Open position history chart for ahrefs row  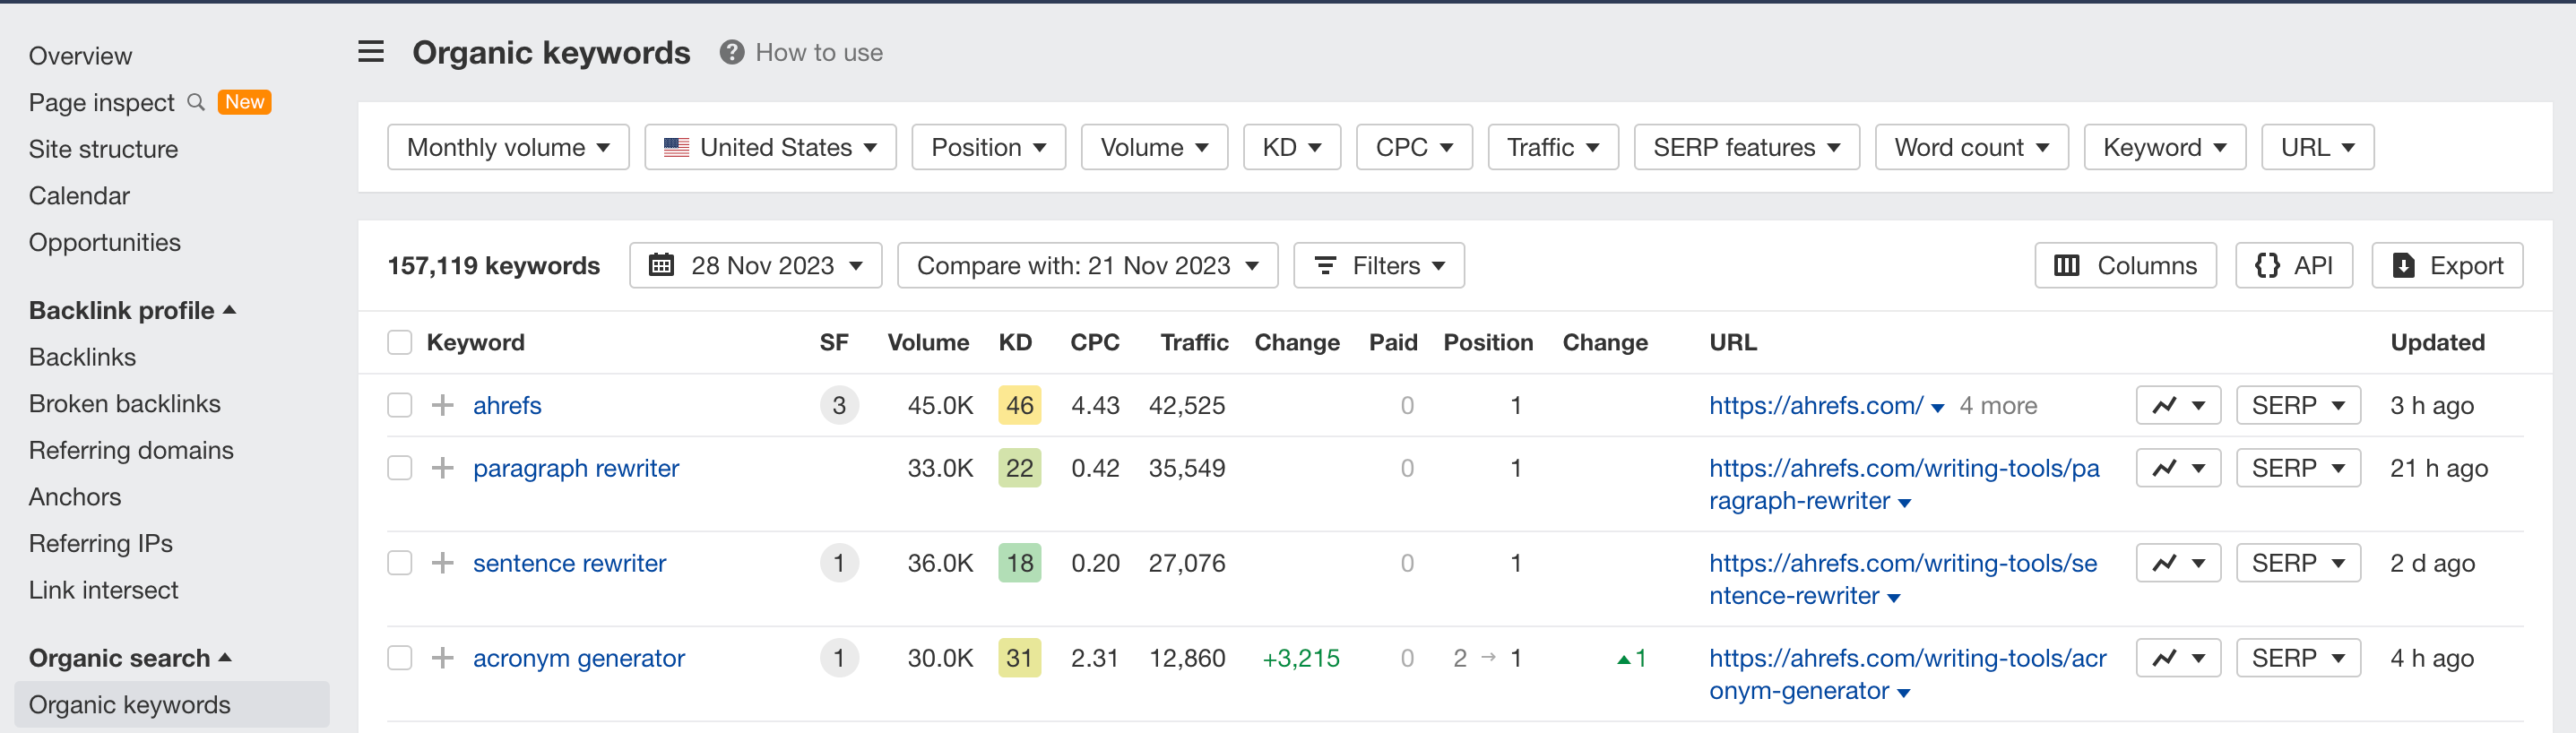2178,405
